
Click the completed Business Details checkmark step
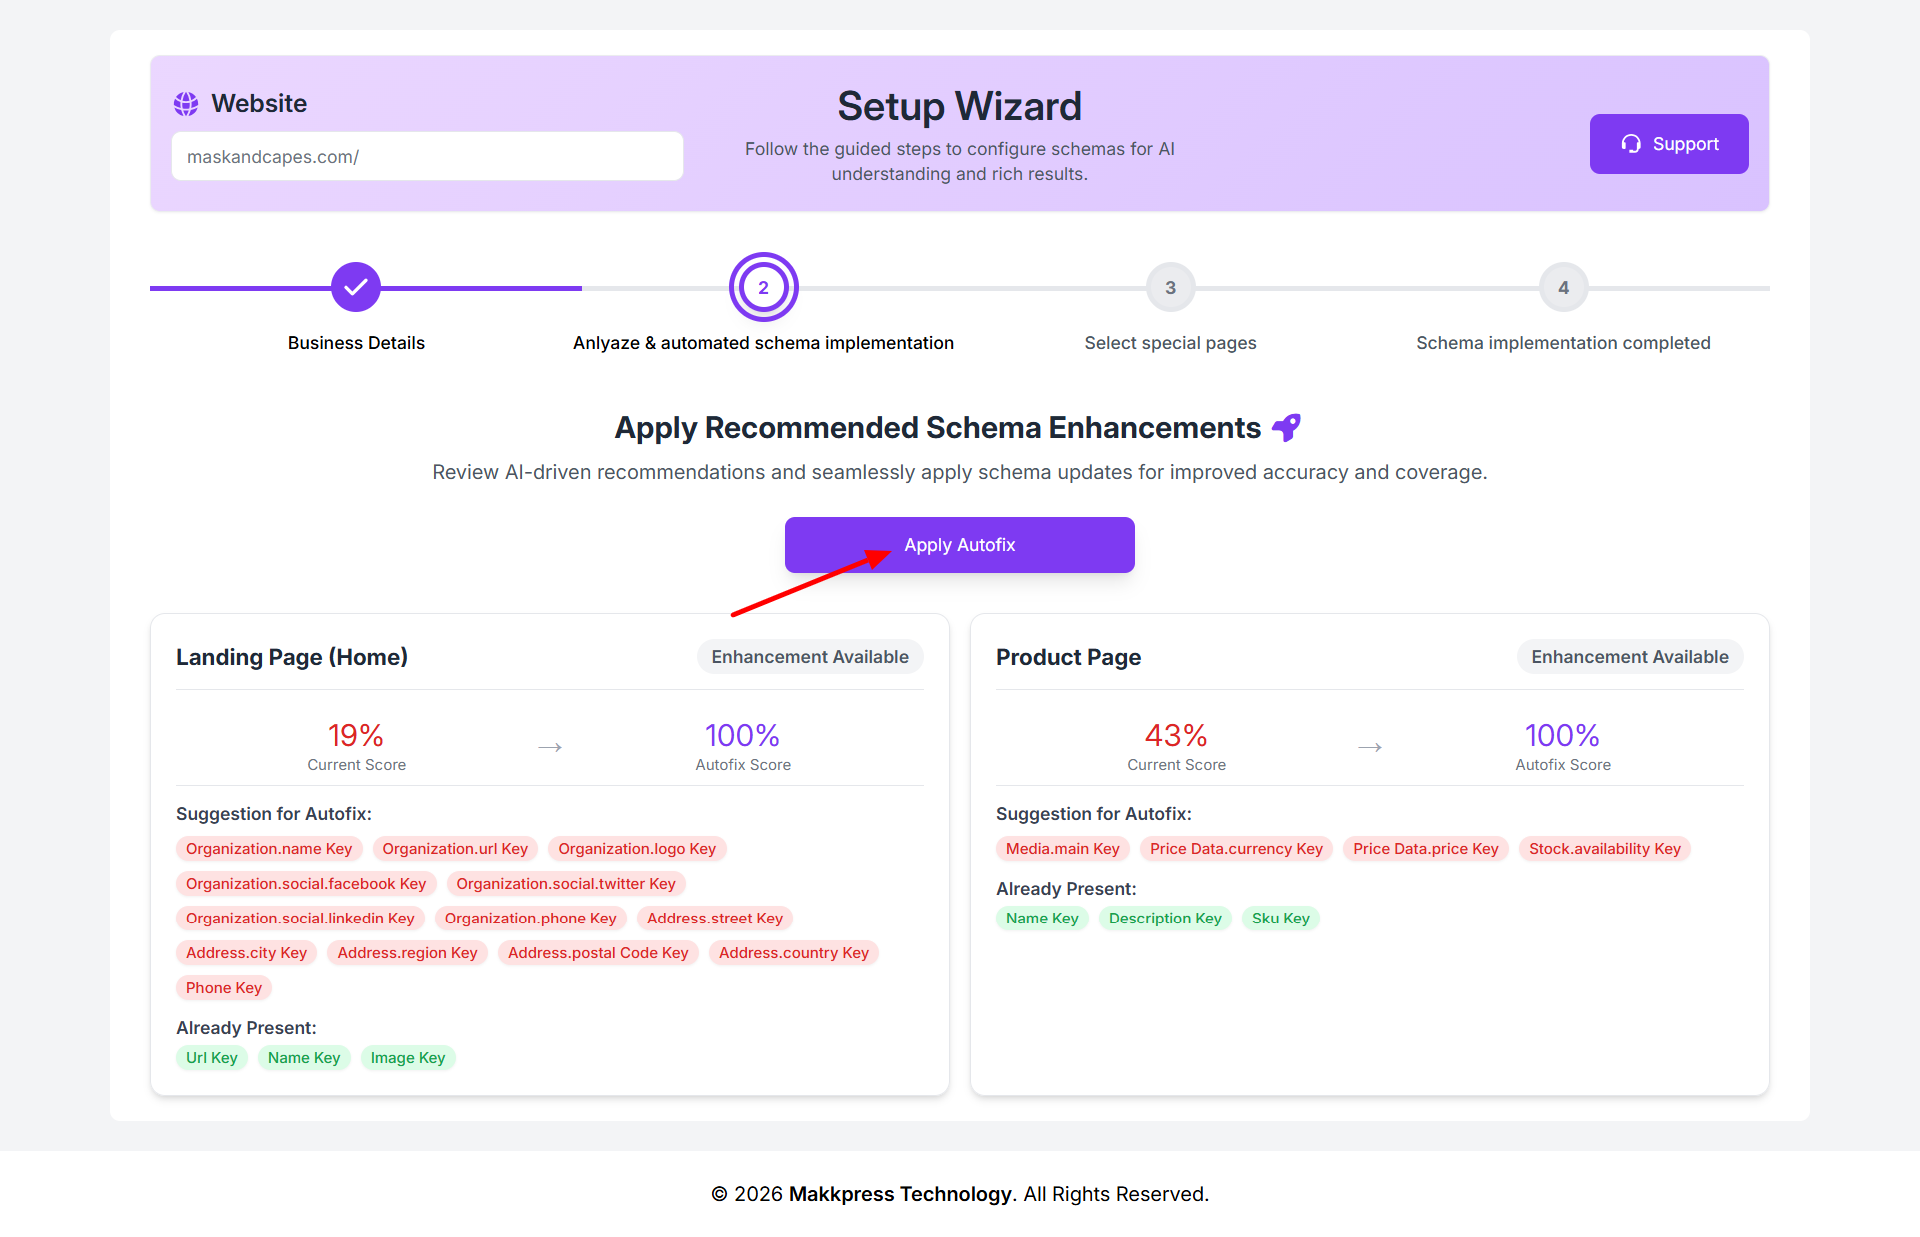[356, 288]
